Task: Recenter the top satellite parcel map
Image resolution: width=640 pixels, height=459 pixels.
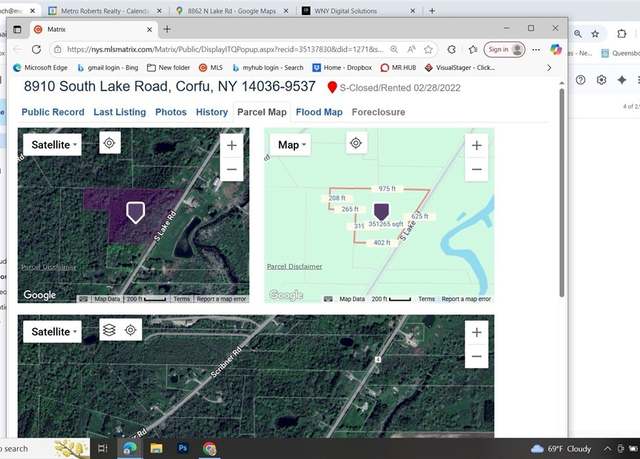Action: click(x=109, y=143)
